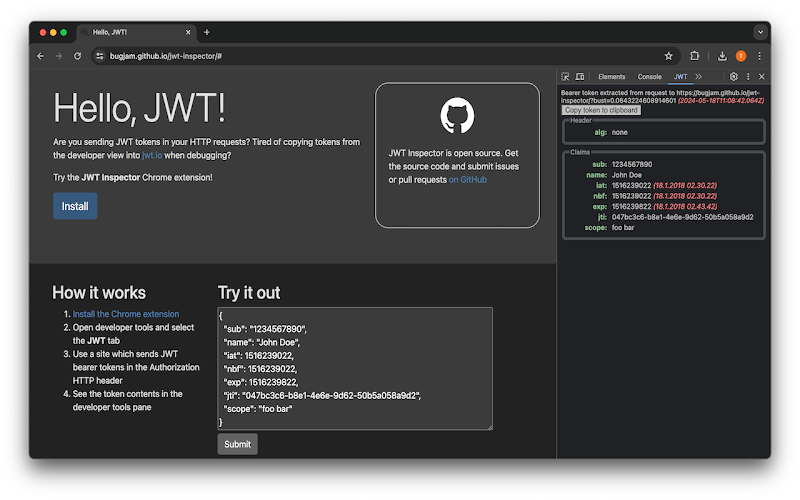Click the green macOS fullscreen button
This screenshot has height=500, width=800.
(x=64, y=32)
